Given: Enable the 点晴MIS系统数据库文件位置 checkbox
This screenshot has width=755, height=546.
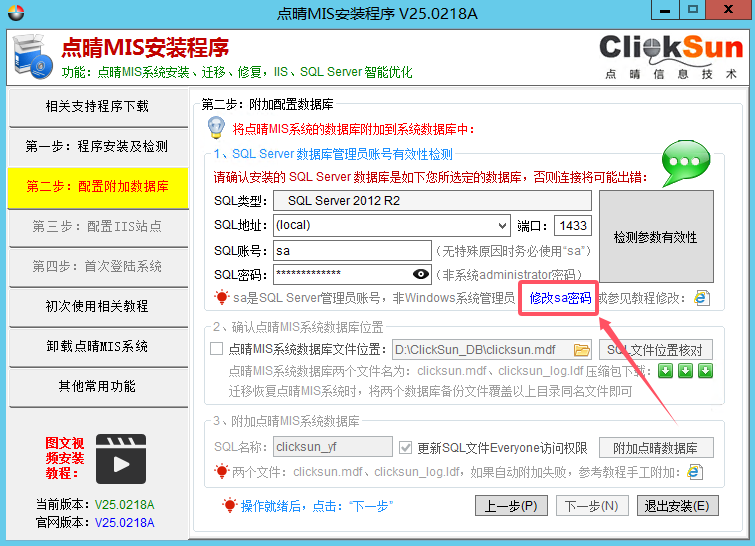Looking at the screenshot, I should (217, 350).
